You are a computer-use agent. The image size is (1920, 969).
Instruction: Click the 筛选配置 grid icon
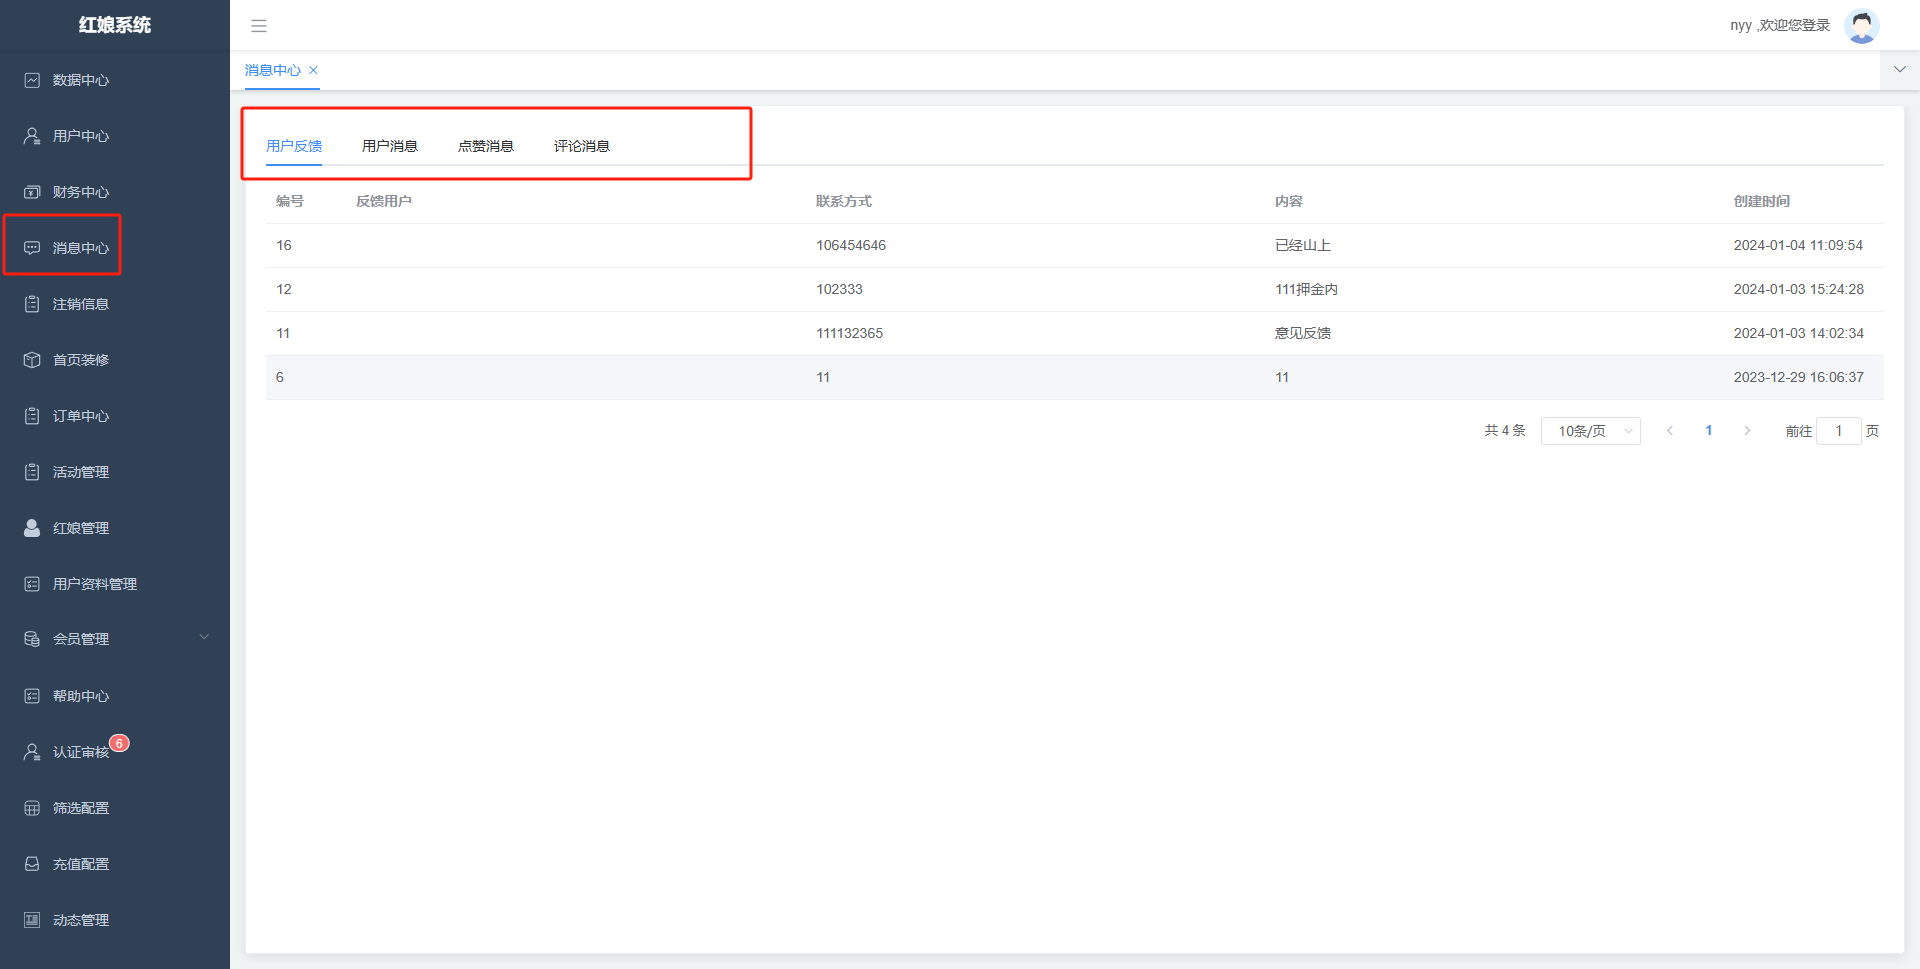pyautogui.click(x=32, y=808)
